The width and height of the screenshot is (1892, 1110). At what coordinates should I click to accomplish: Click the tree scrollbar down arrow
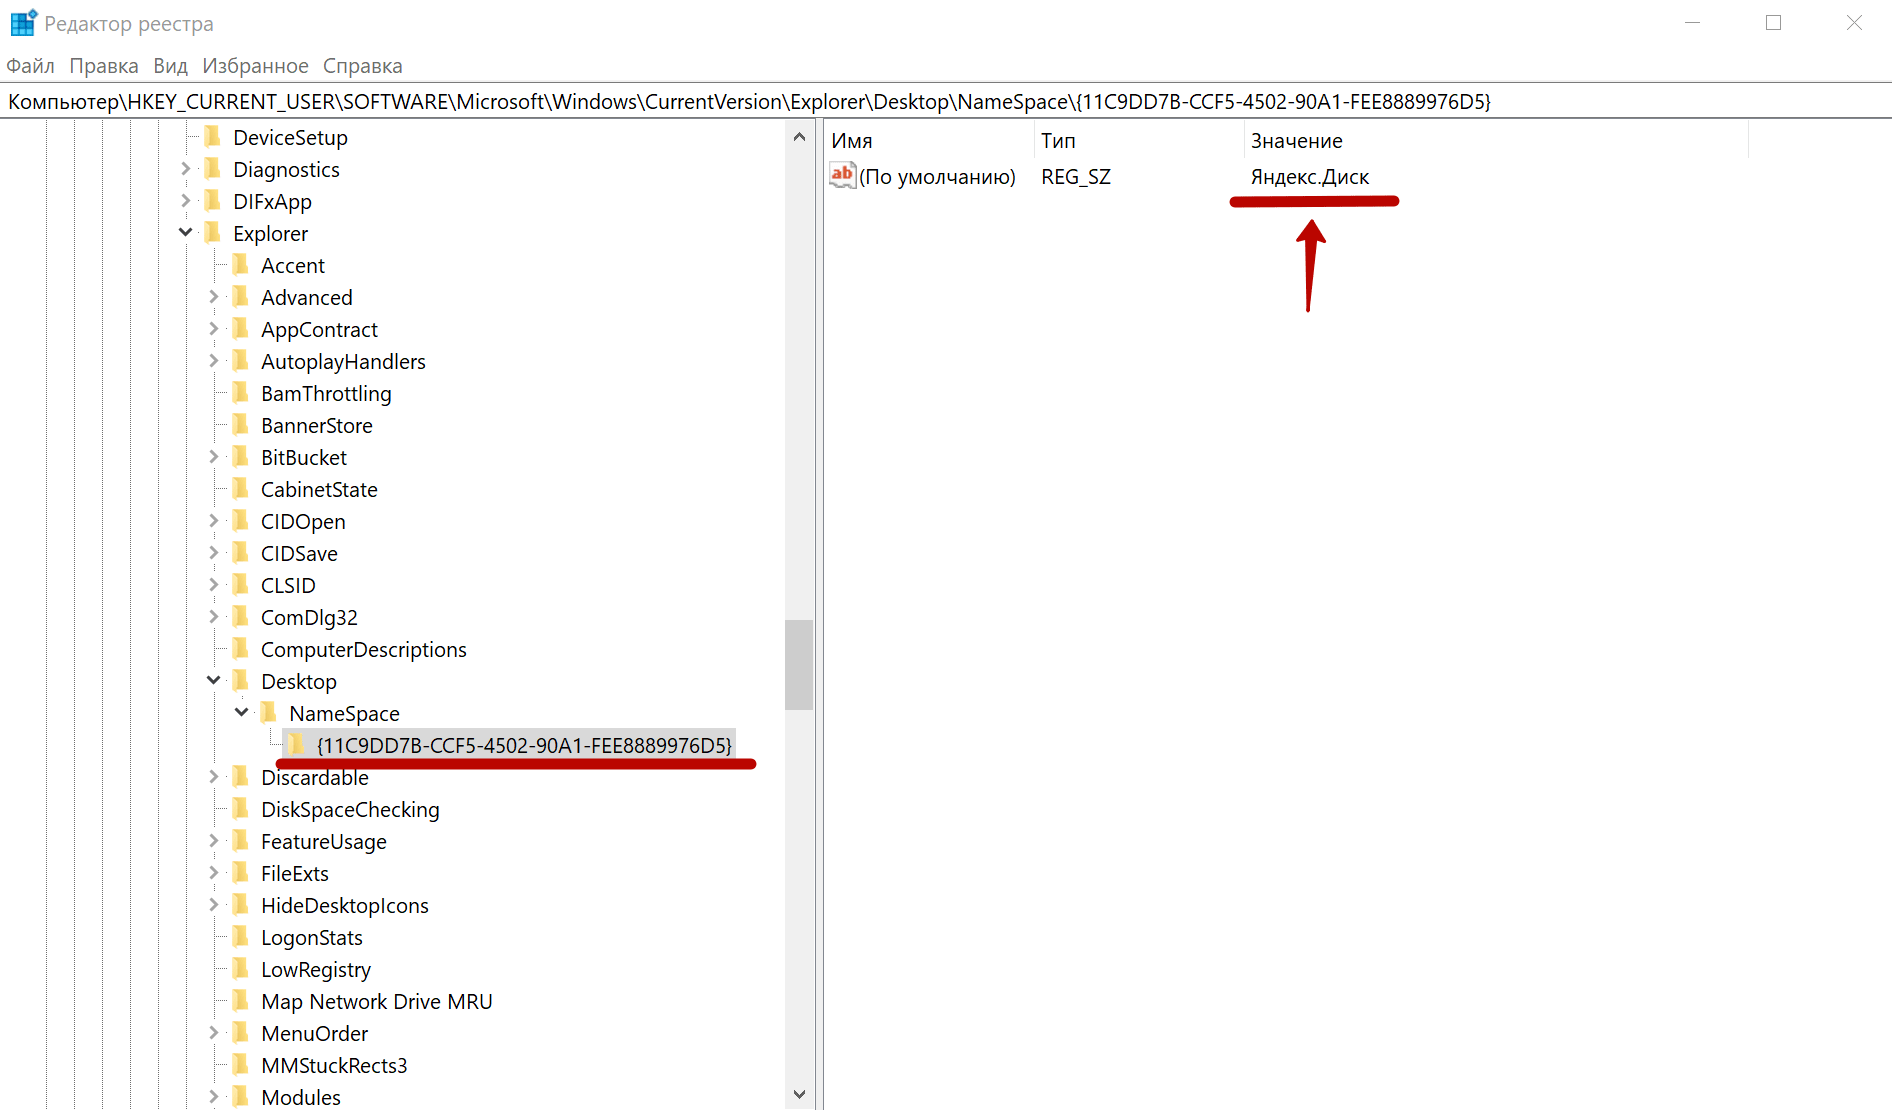point(799,1094)
